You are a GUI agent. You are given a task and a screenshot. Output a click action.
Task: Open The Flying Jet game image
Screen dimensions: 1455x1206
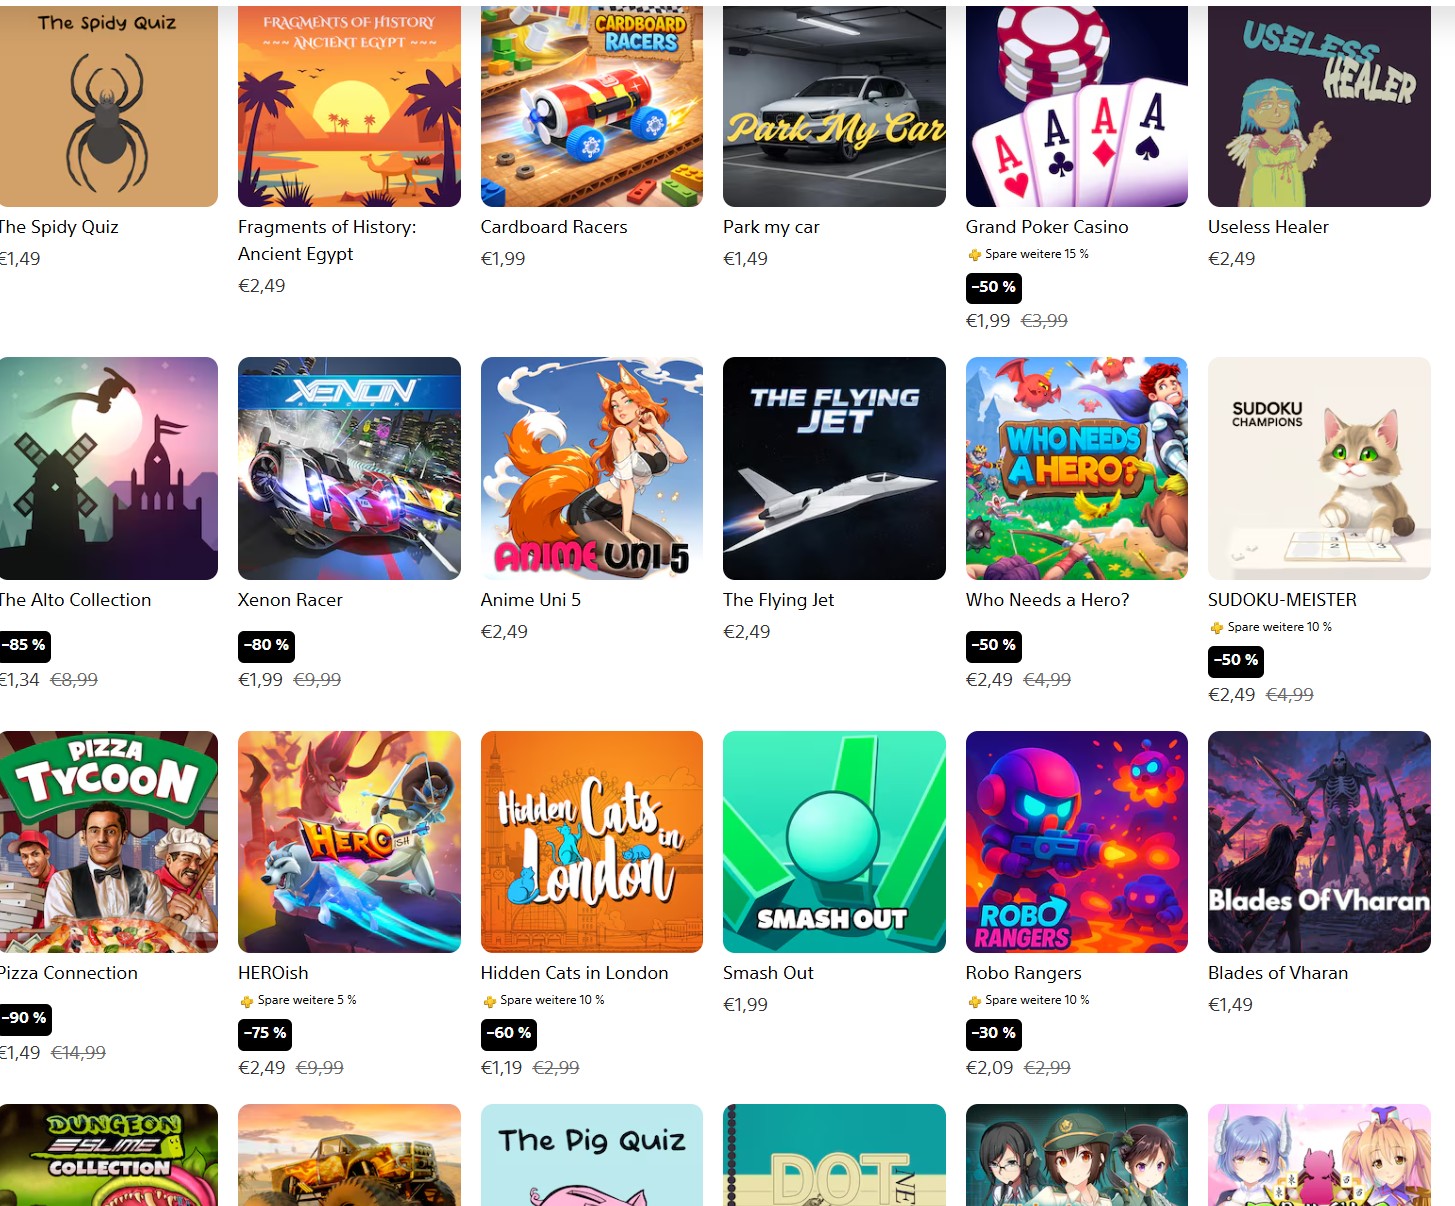coord(834,468)
